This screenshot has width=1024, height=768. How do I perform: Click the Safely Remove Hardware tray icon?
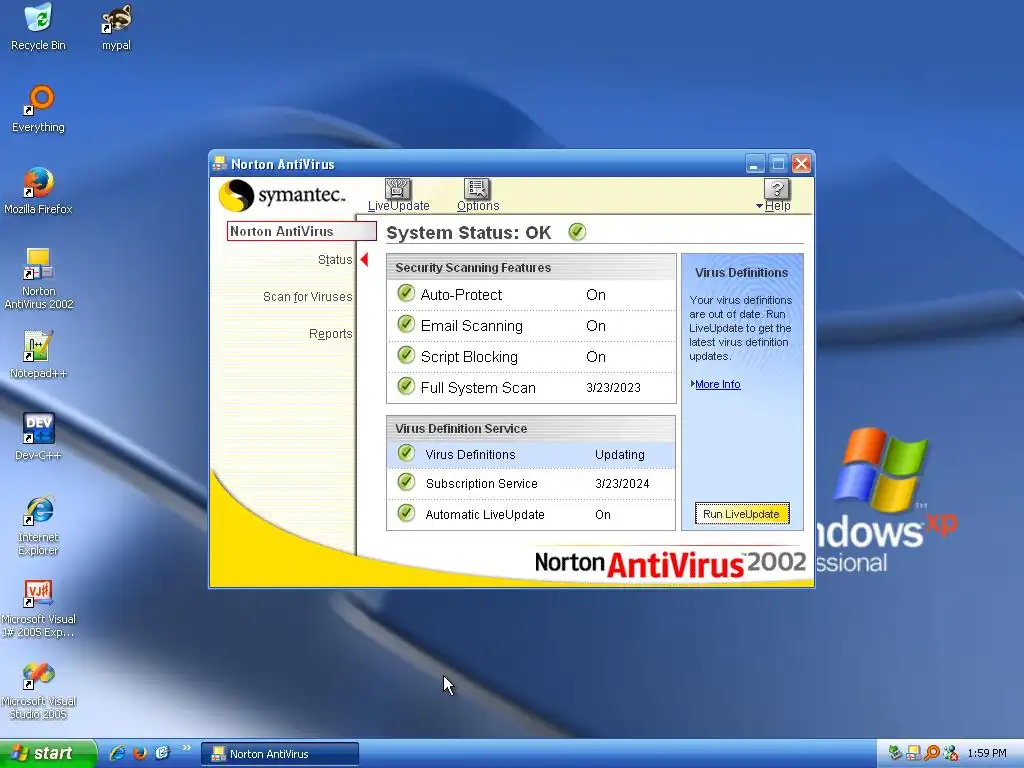coord(895,753)
